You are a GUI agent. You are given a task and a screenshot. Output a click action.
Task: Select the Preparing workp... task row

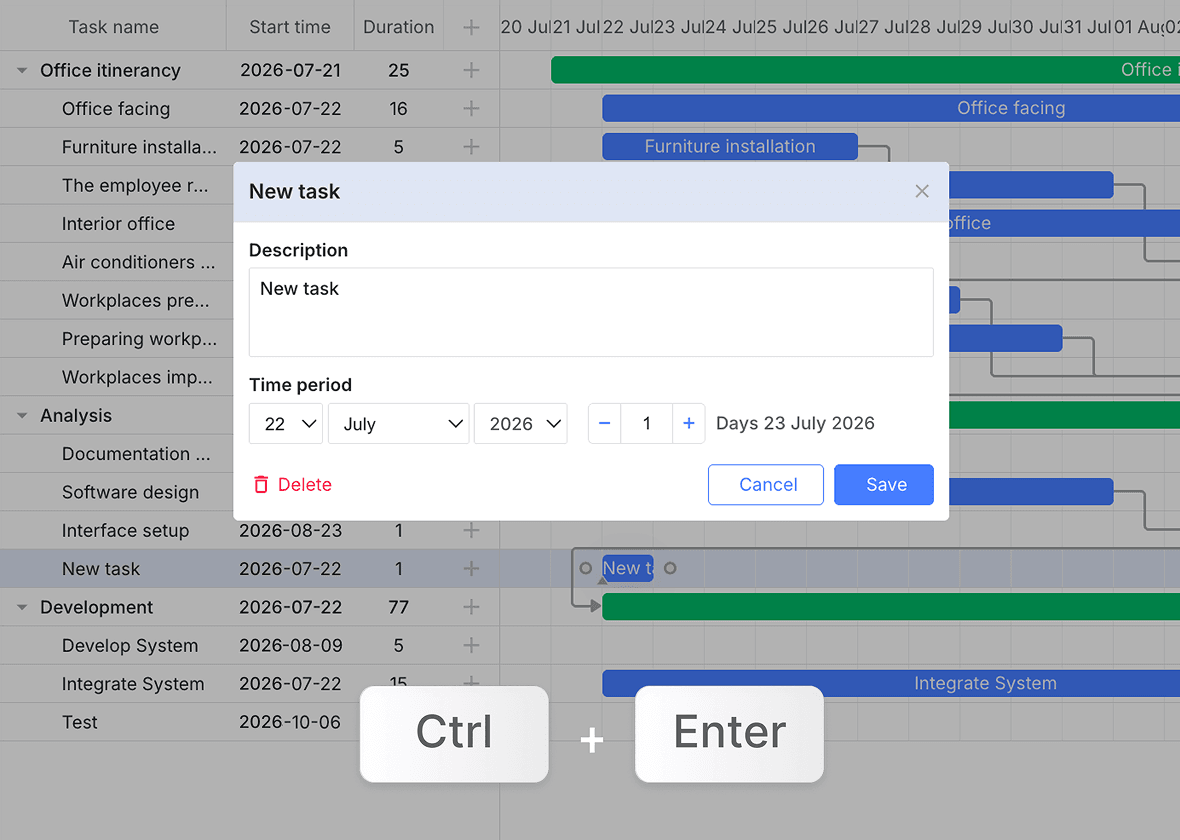click(117, 339)
